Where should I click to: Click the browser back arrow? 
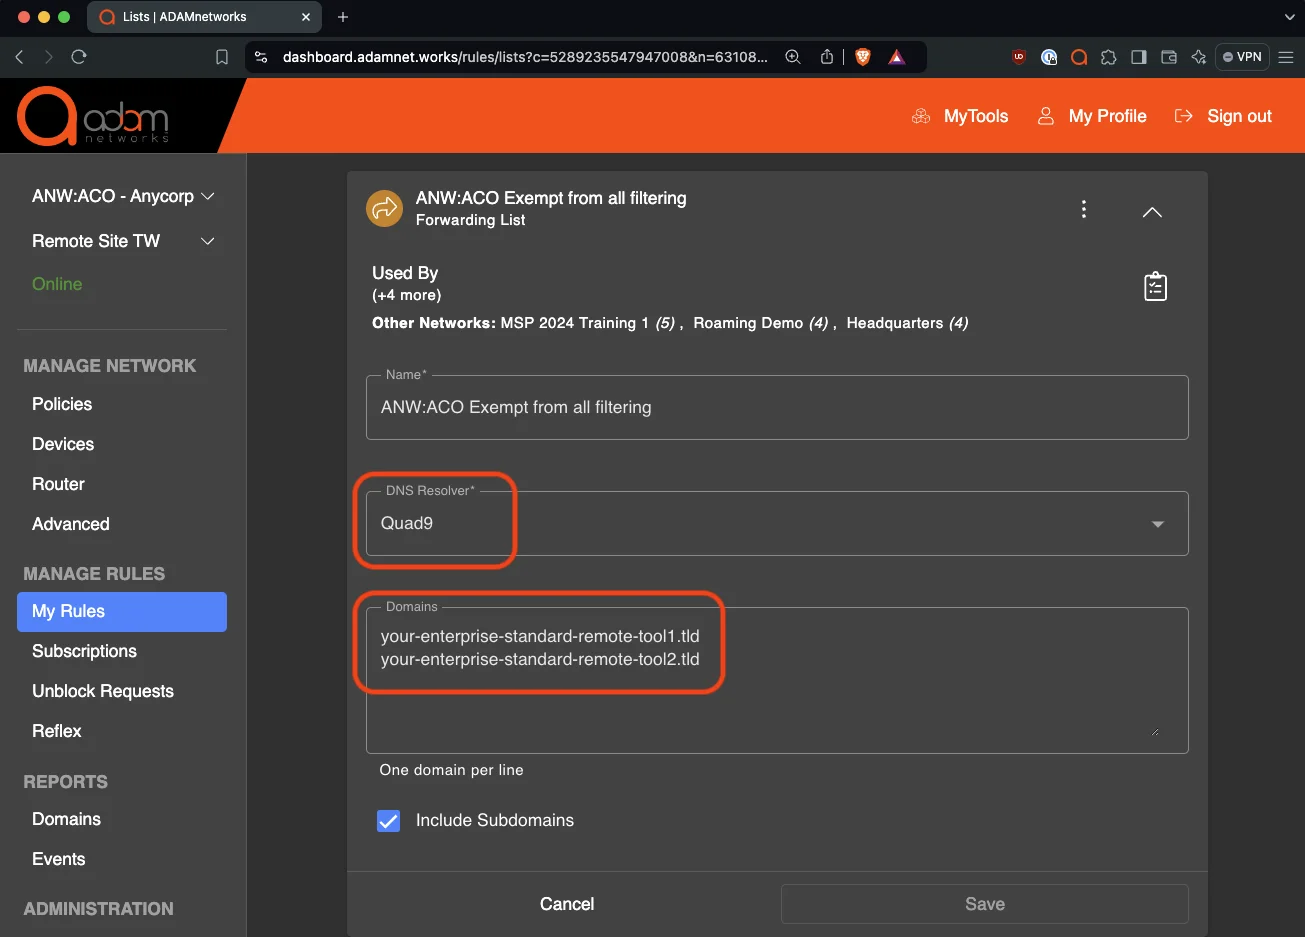19,57
